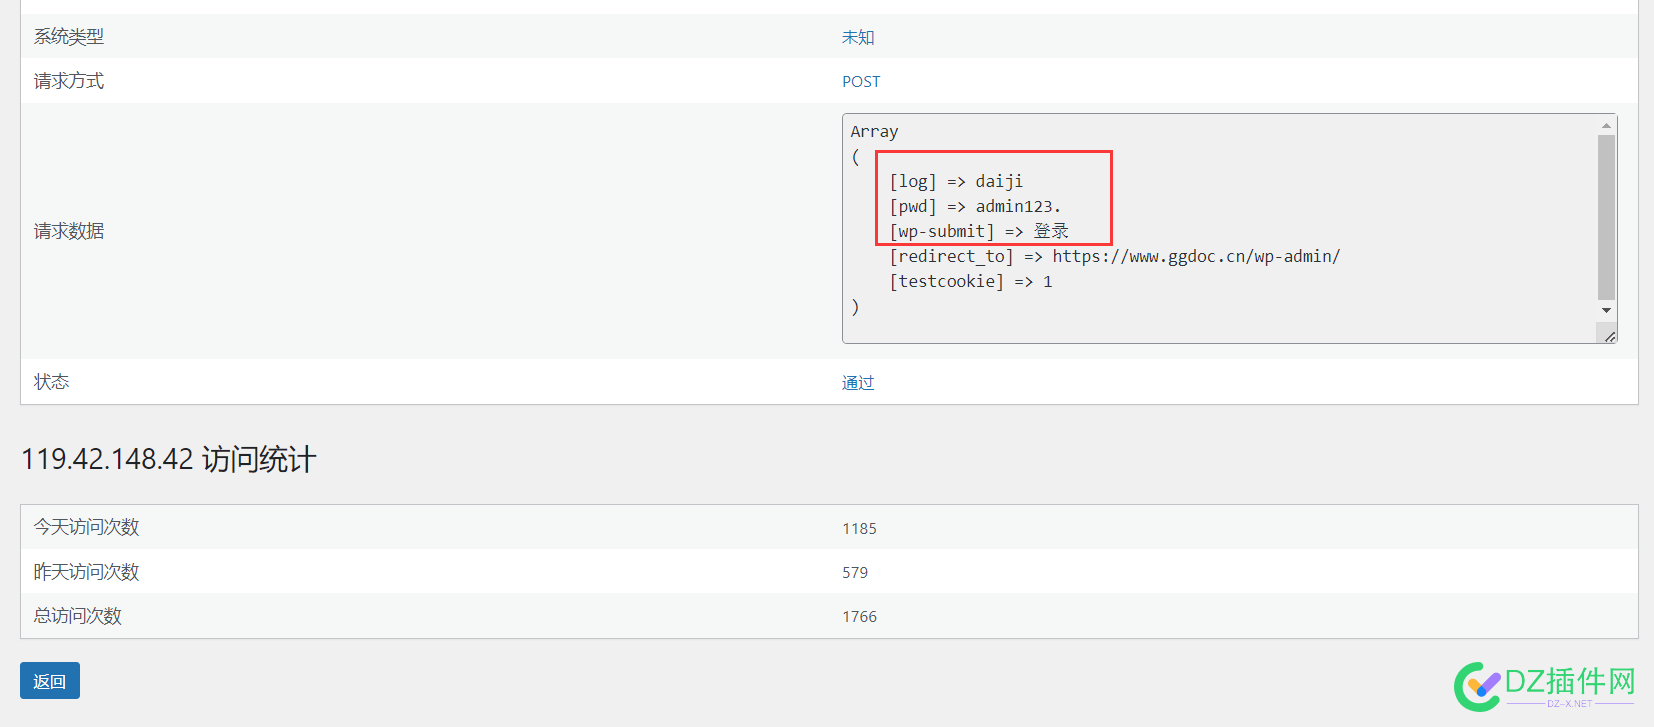Click the 昨天访问次数 label
The image size is (1654, 727).
(x=87, y=572)
